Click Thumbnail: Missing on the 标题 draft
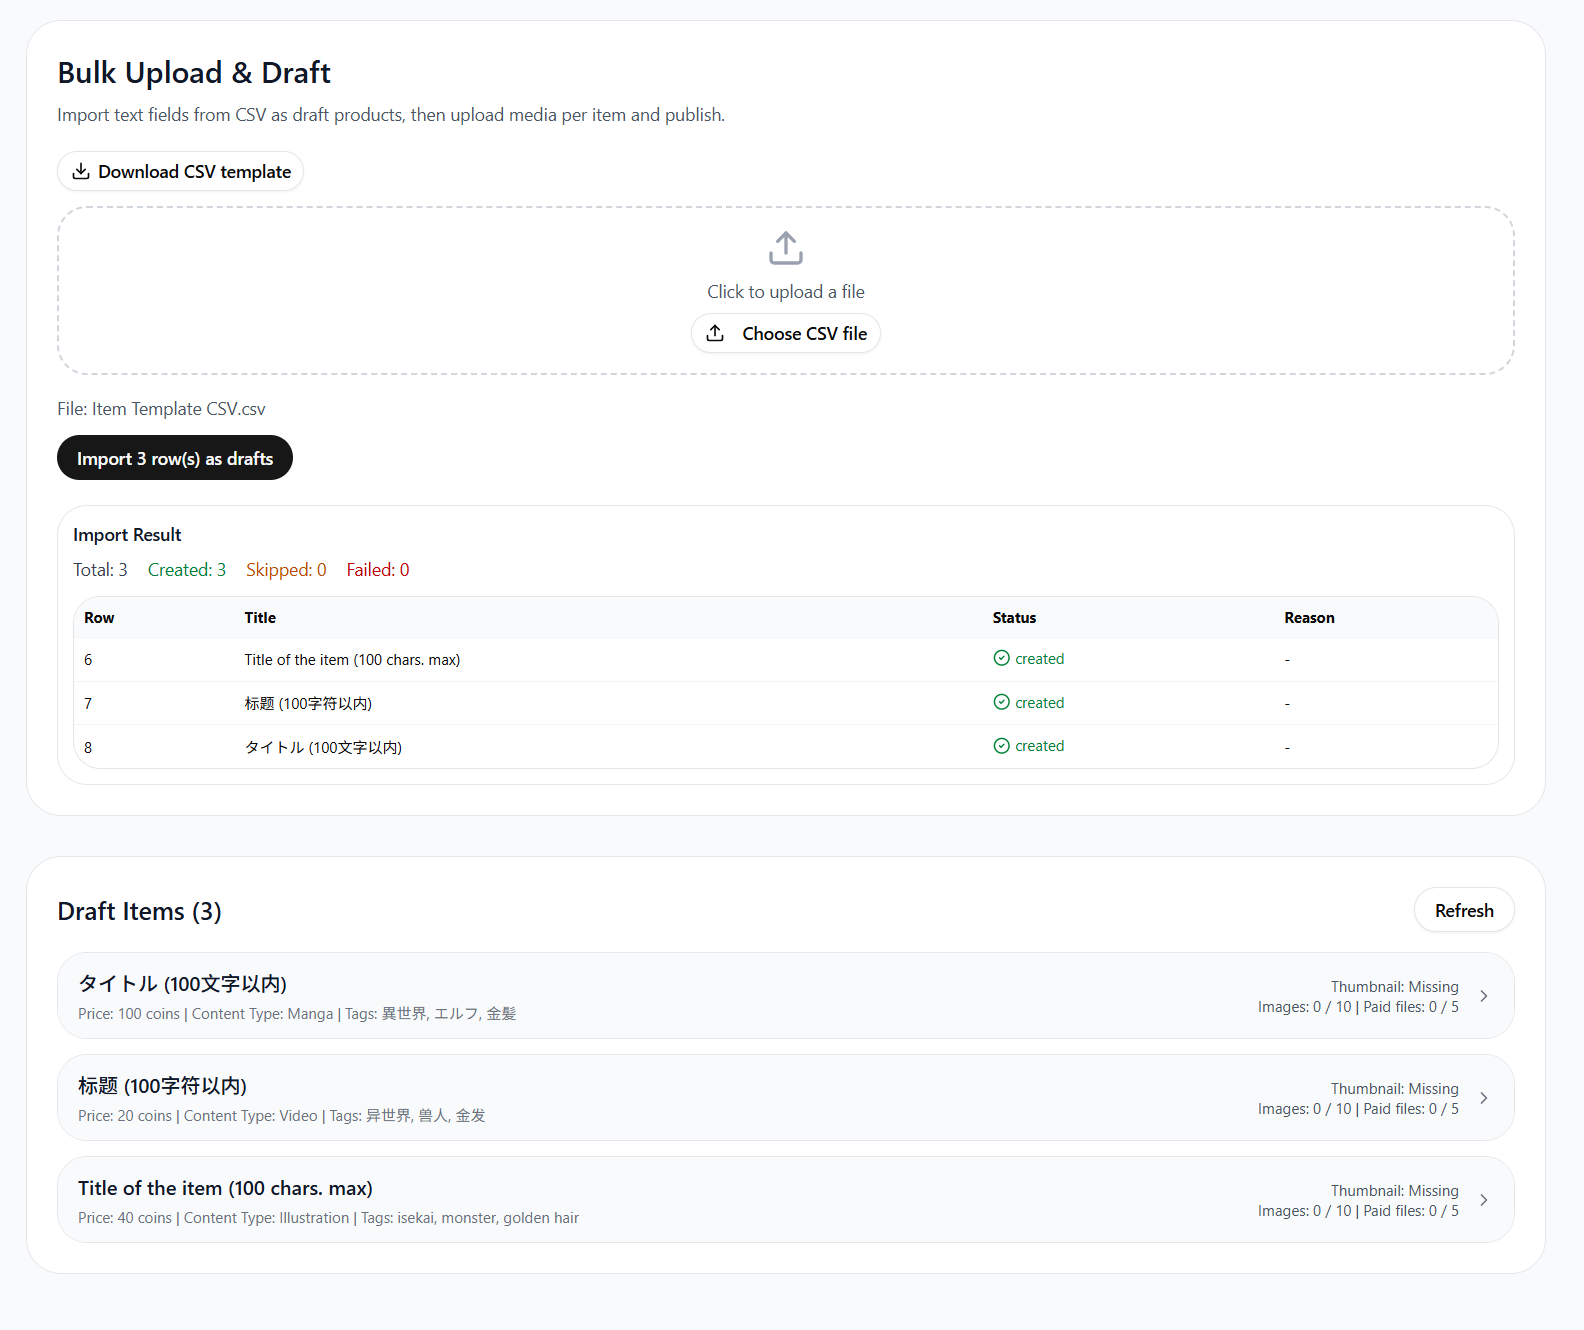Viewport: 1584px width, 1330px height. [1394, 1089]
